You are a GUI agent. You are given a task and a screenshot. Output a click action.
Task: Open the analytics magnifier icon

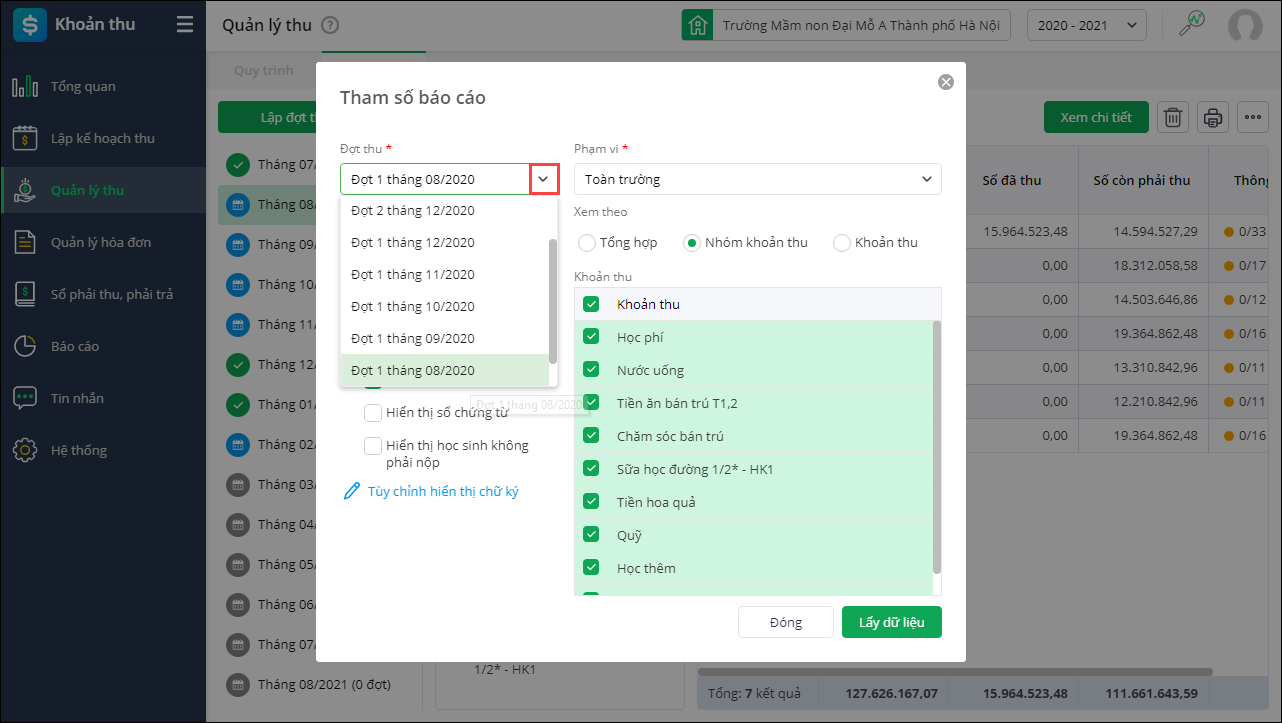1191,24
